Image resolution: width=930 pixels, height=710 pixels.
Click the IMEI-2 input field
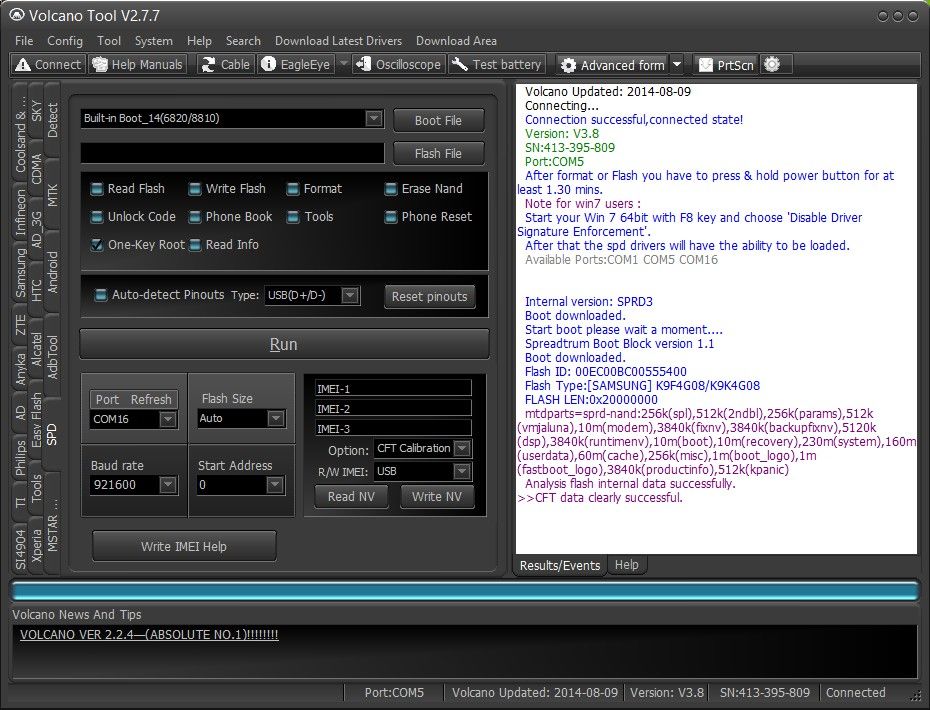tap(393, 409)
